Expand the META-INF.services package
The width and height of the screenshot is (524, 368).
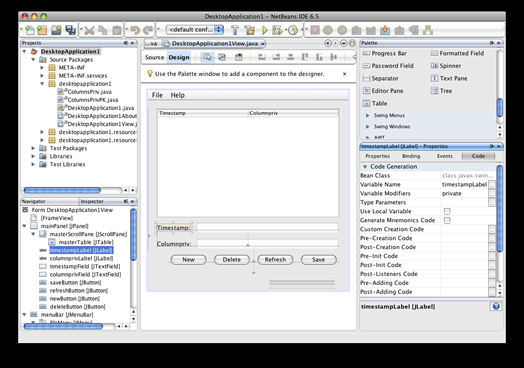42,76
